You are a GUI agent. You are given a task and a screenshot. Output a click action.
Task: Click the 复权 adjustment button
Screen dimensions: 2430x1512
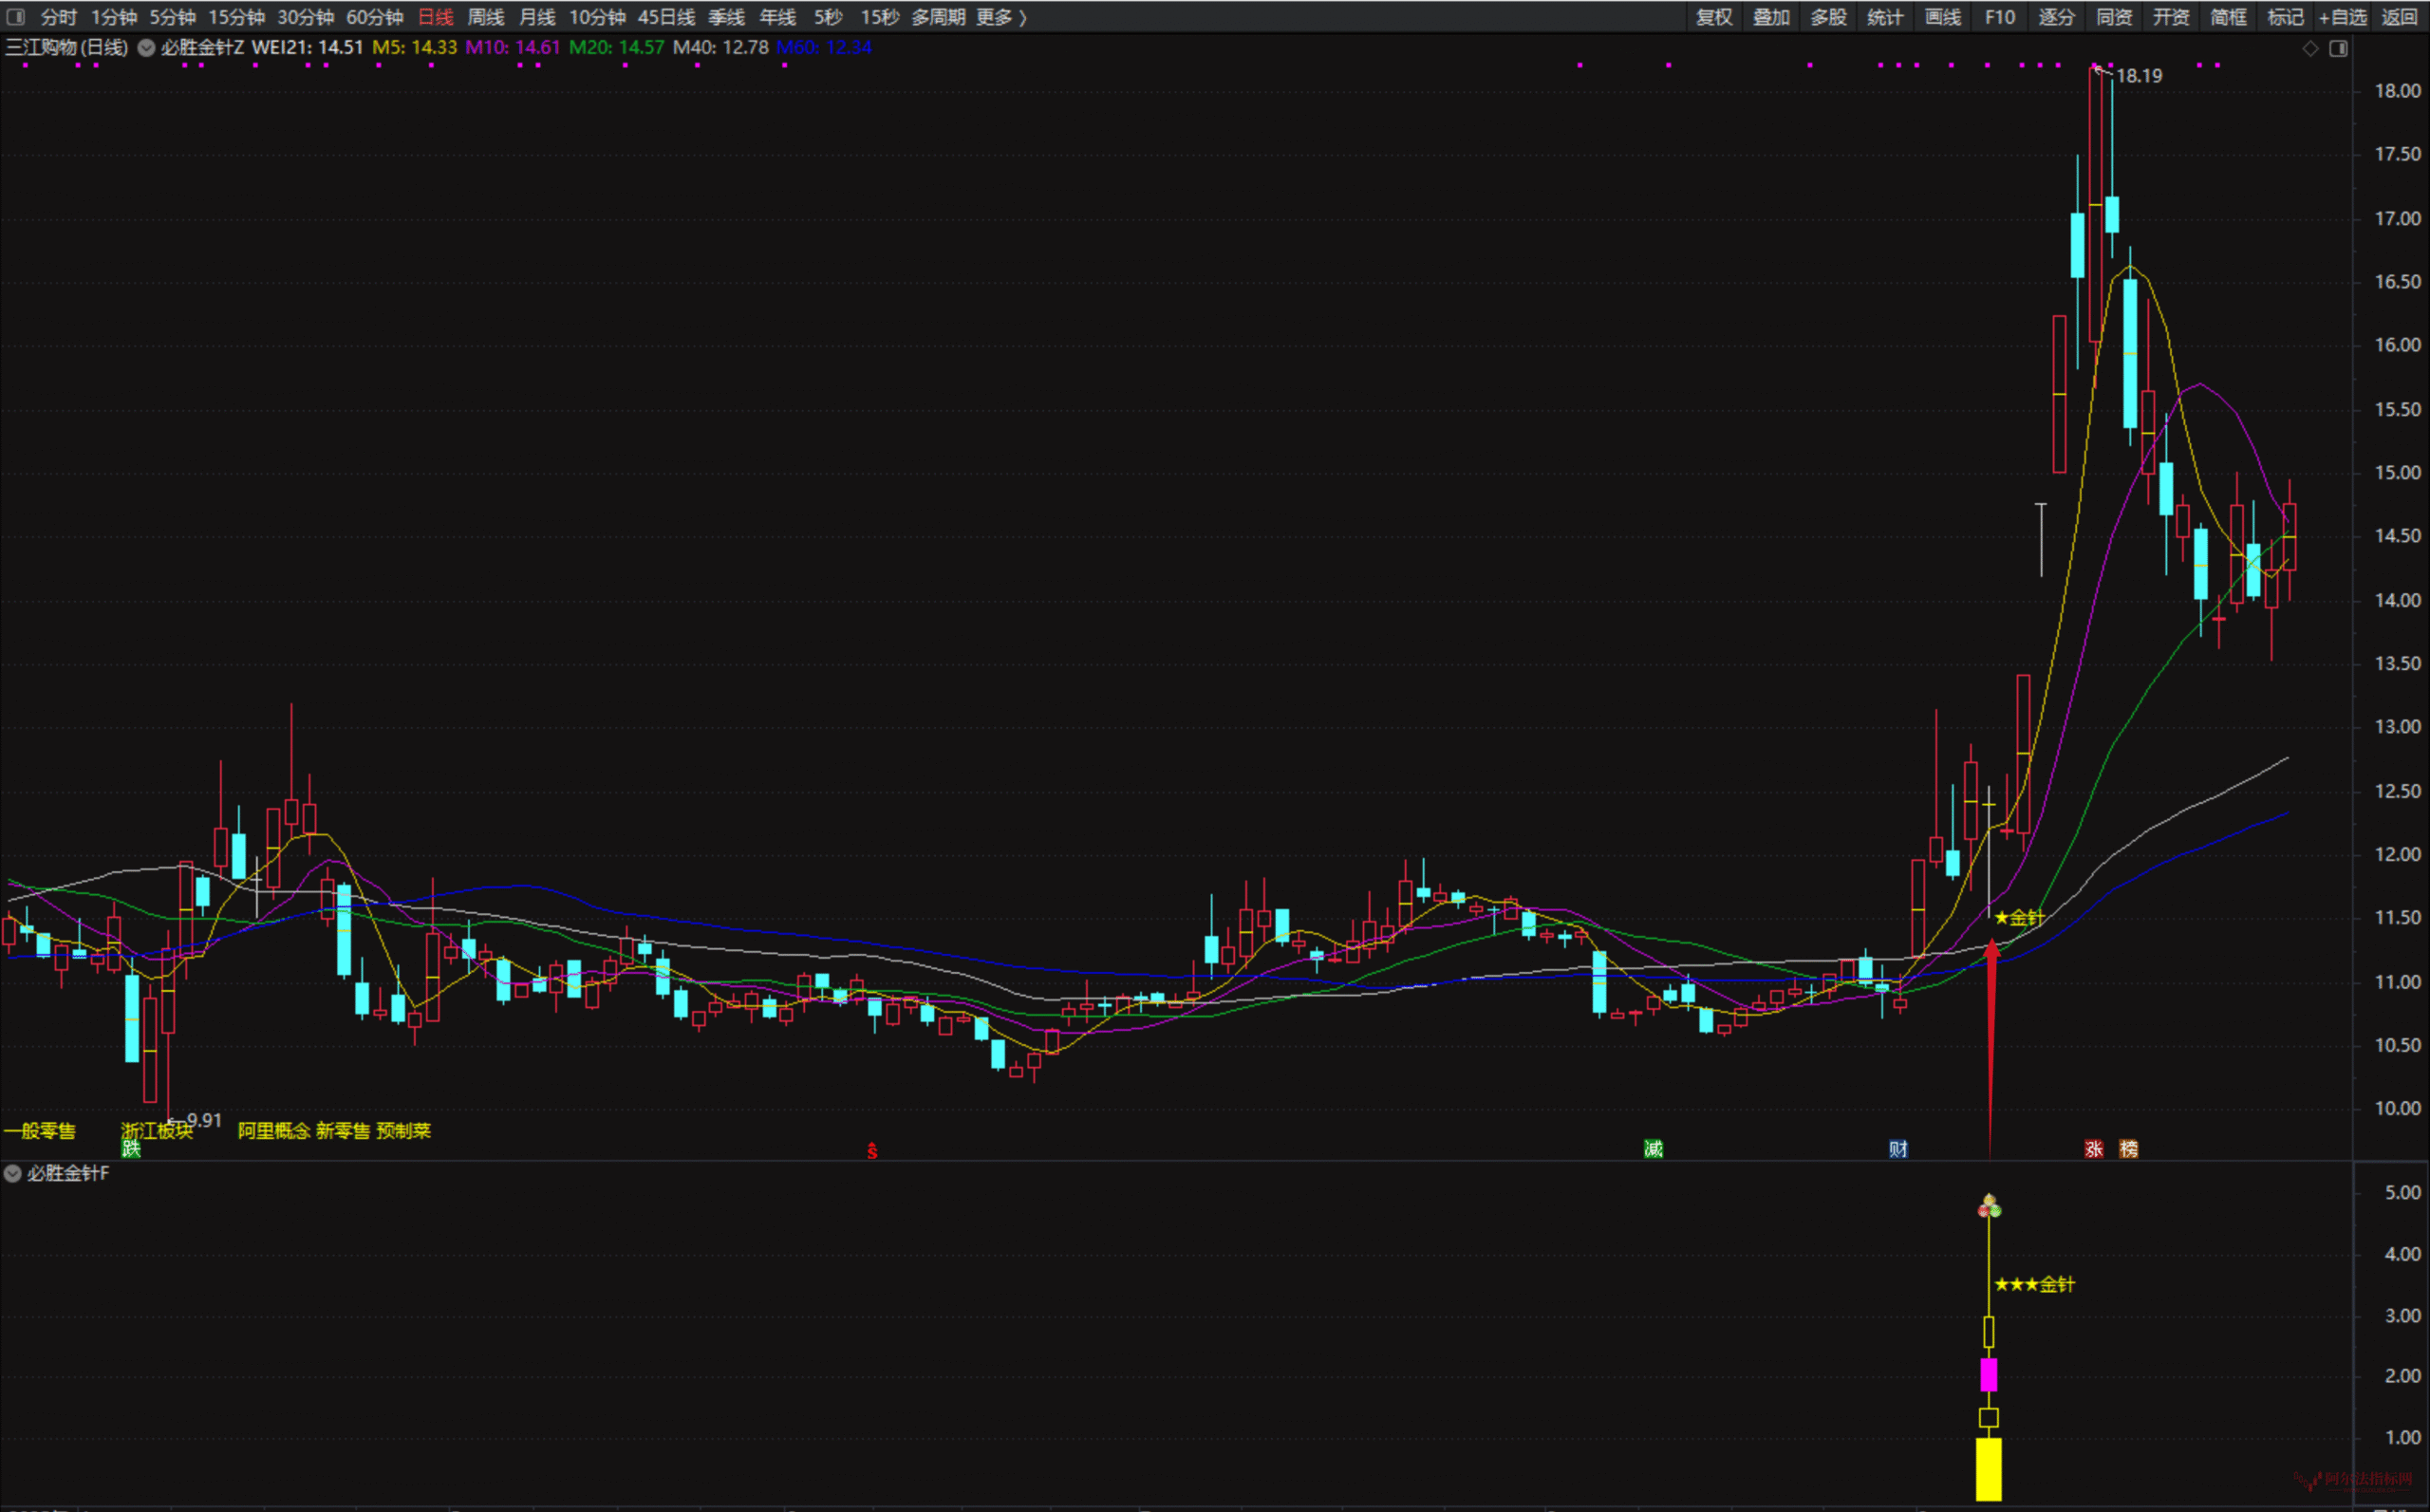[x=1714, y=17]
